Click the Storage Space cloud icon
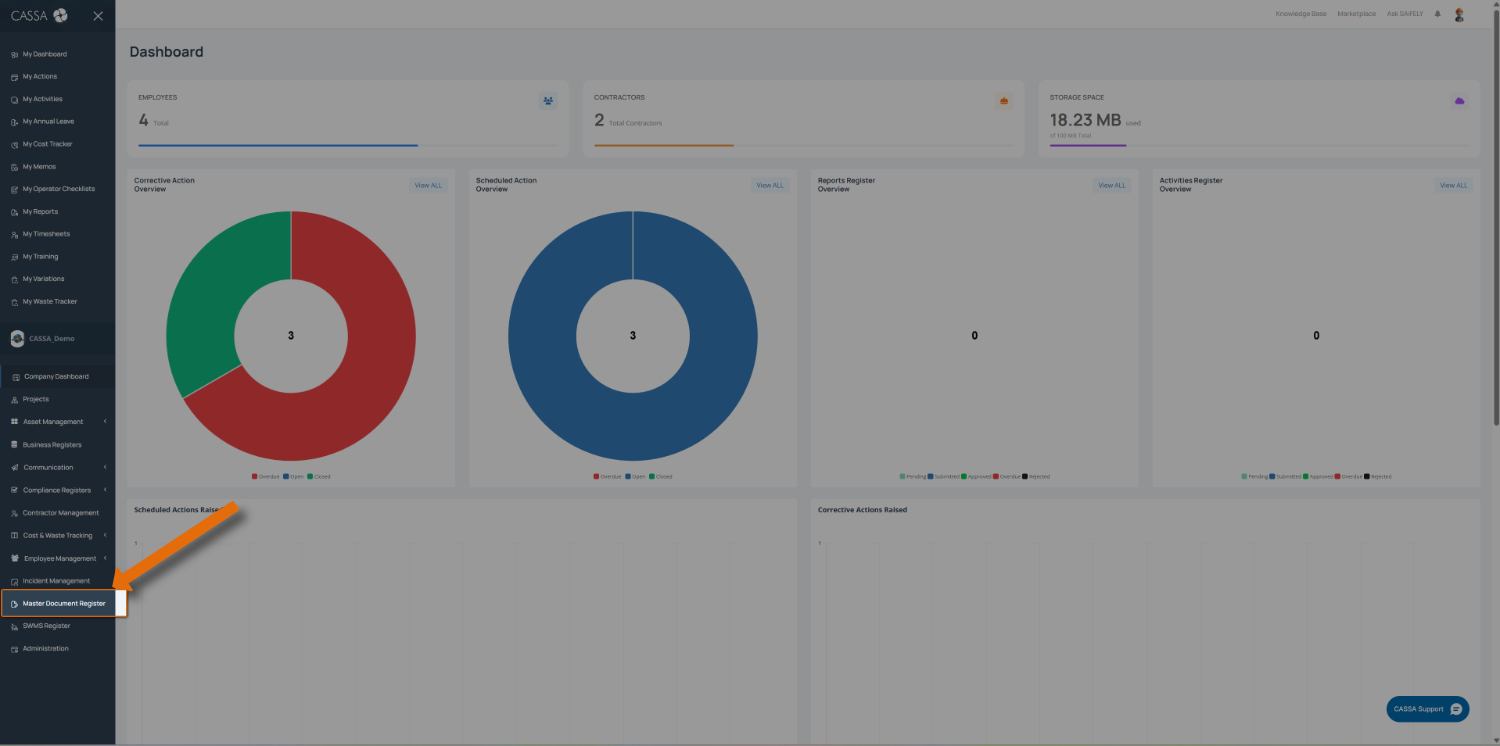The width and height of the screenshot is (1500, 746). [x=1460, y=101]
